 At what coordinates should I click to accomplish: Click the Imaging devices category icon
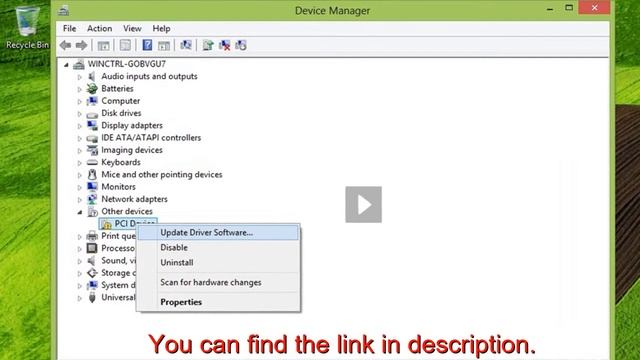(92, 150)
